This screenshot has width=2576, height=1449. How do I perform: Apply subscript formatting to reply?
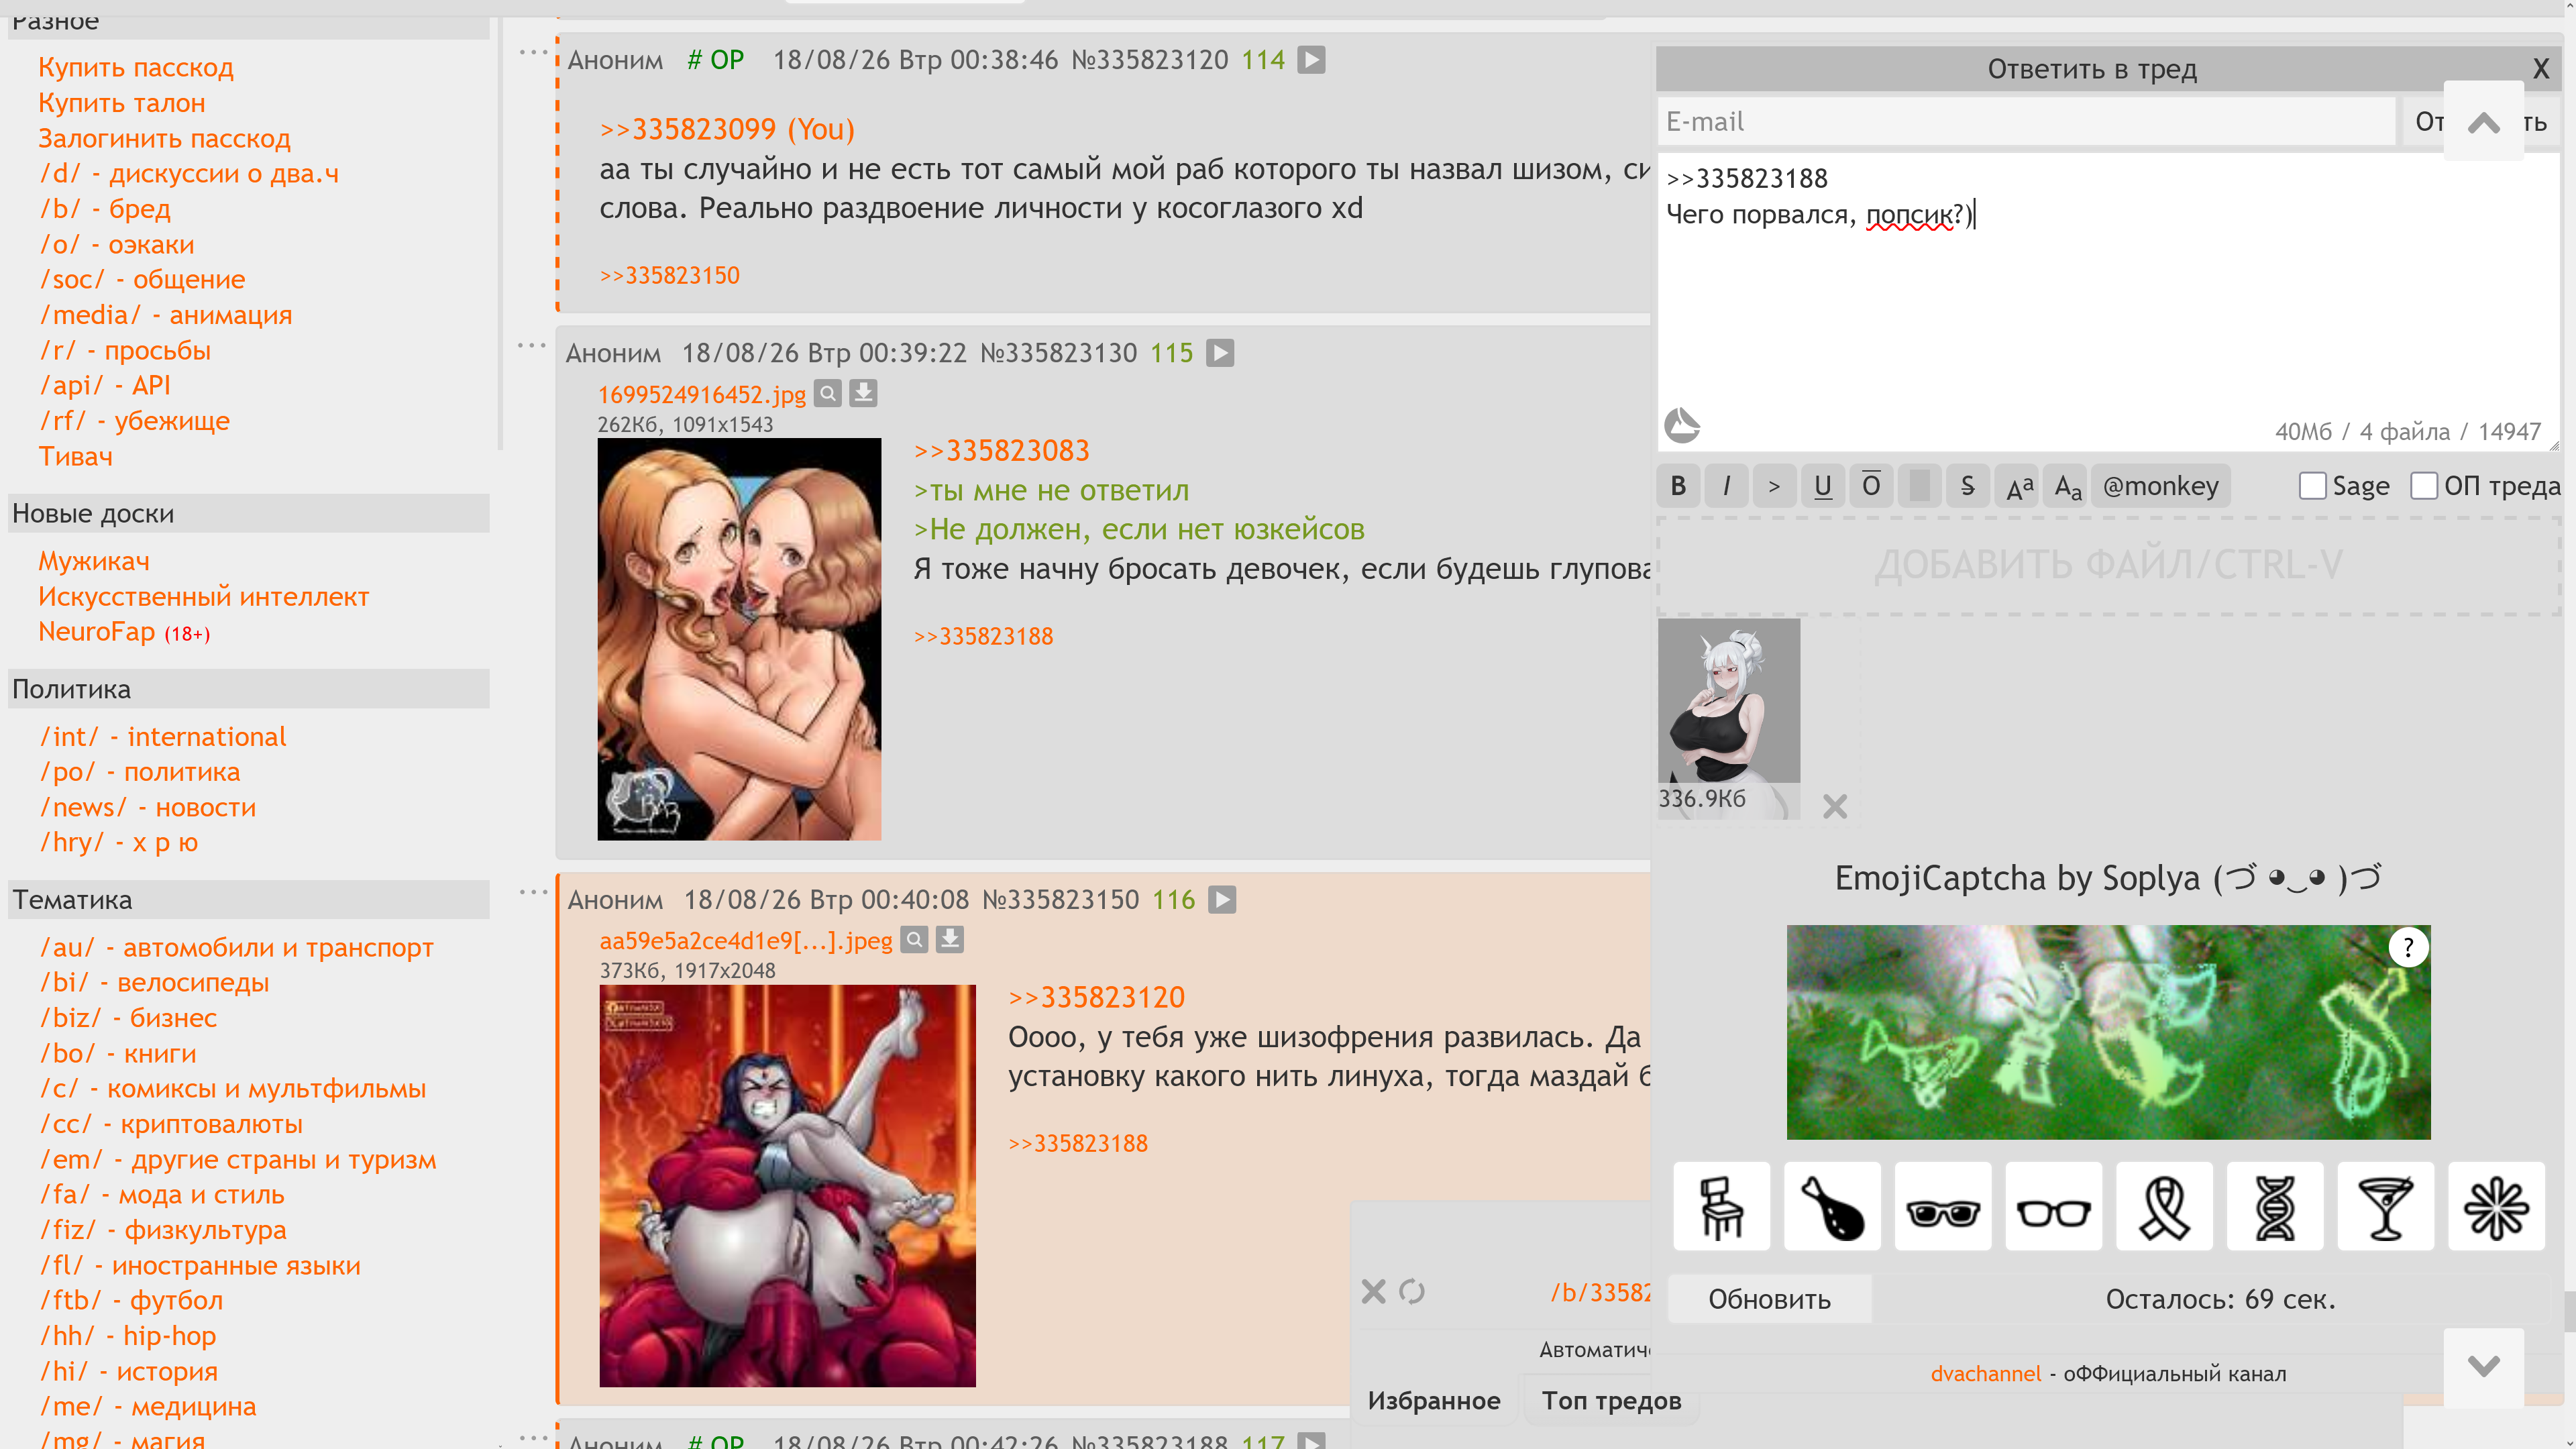point(2067,486)
